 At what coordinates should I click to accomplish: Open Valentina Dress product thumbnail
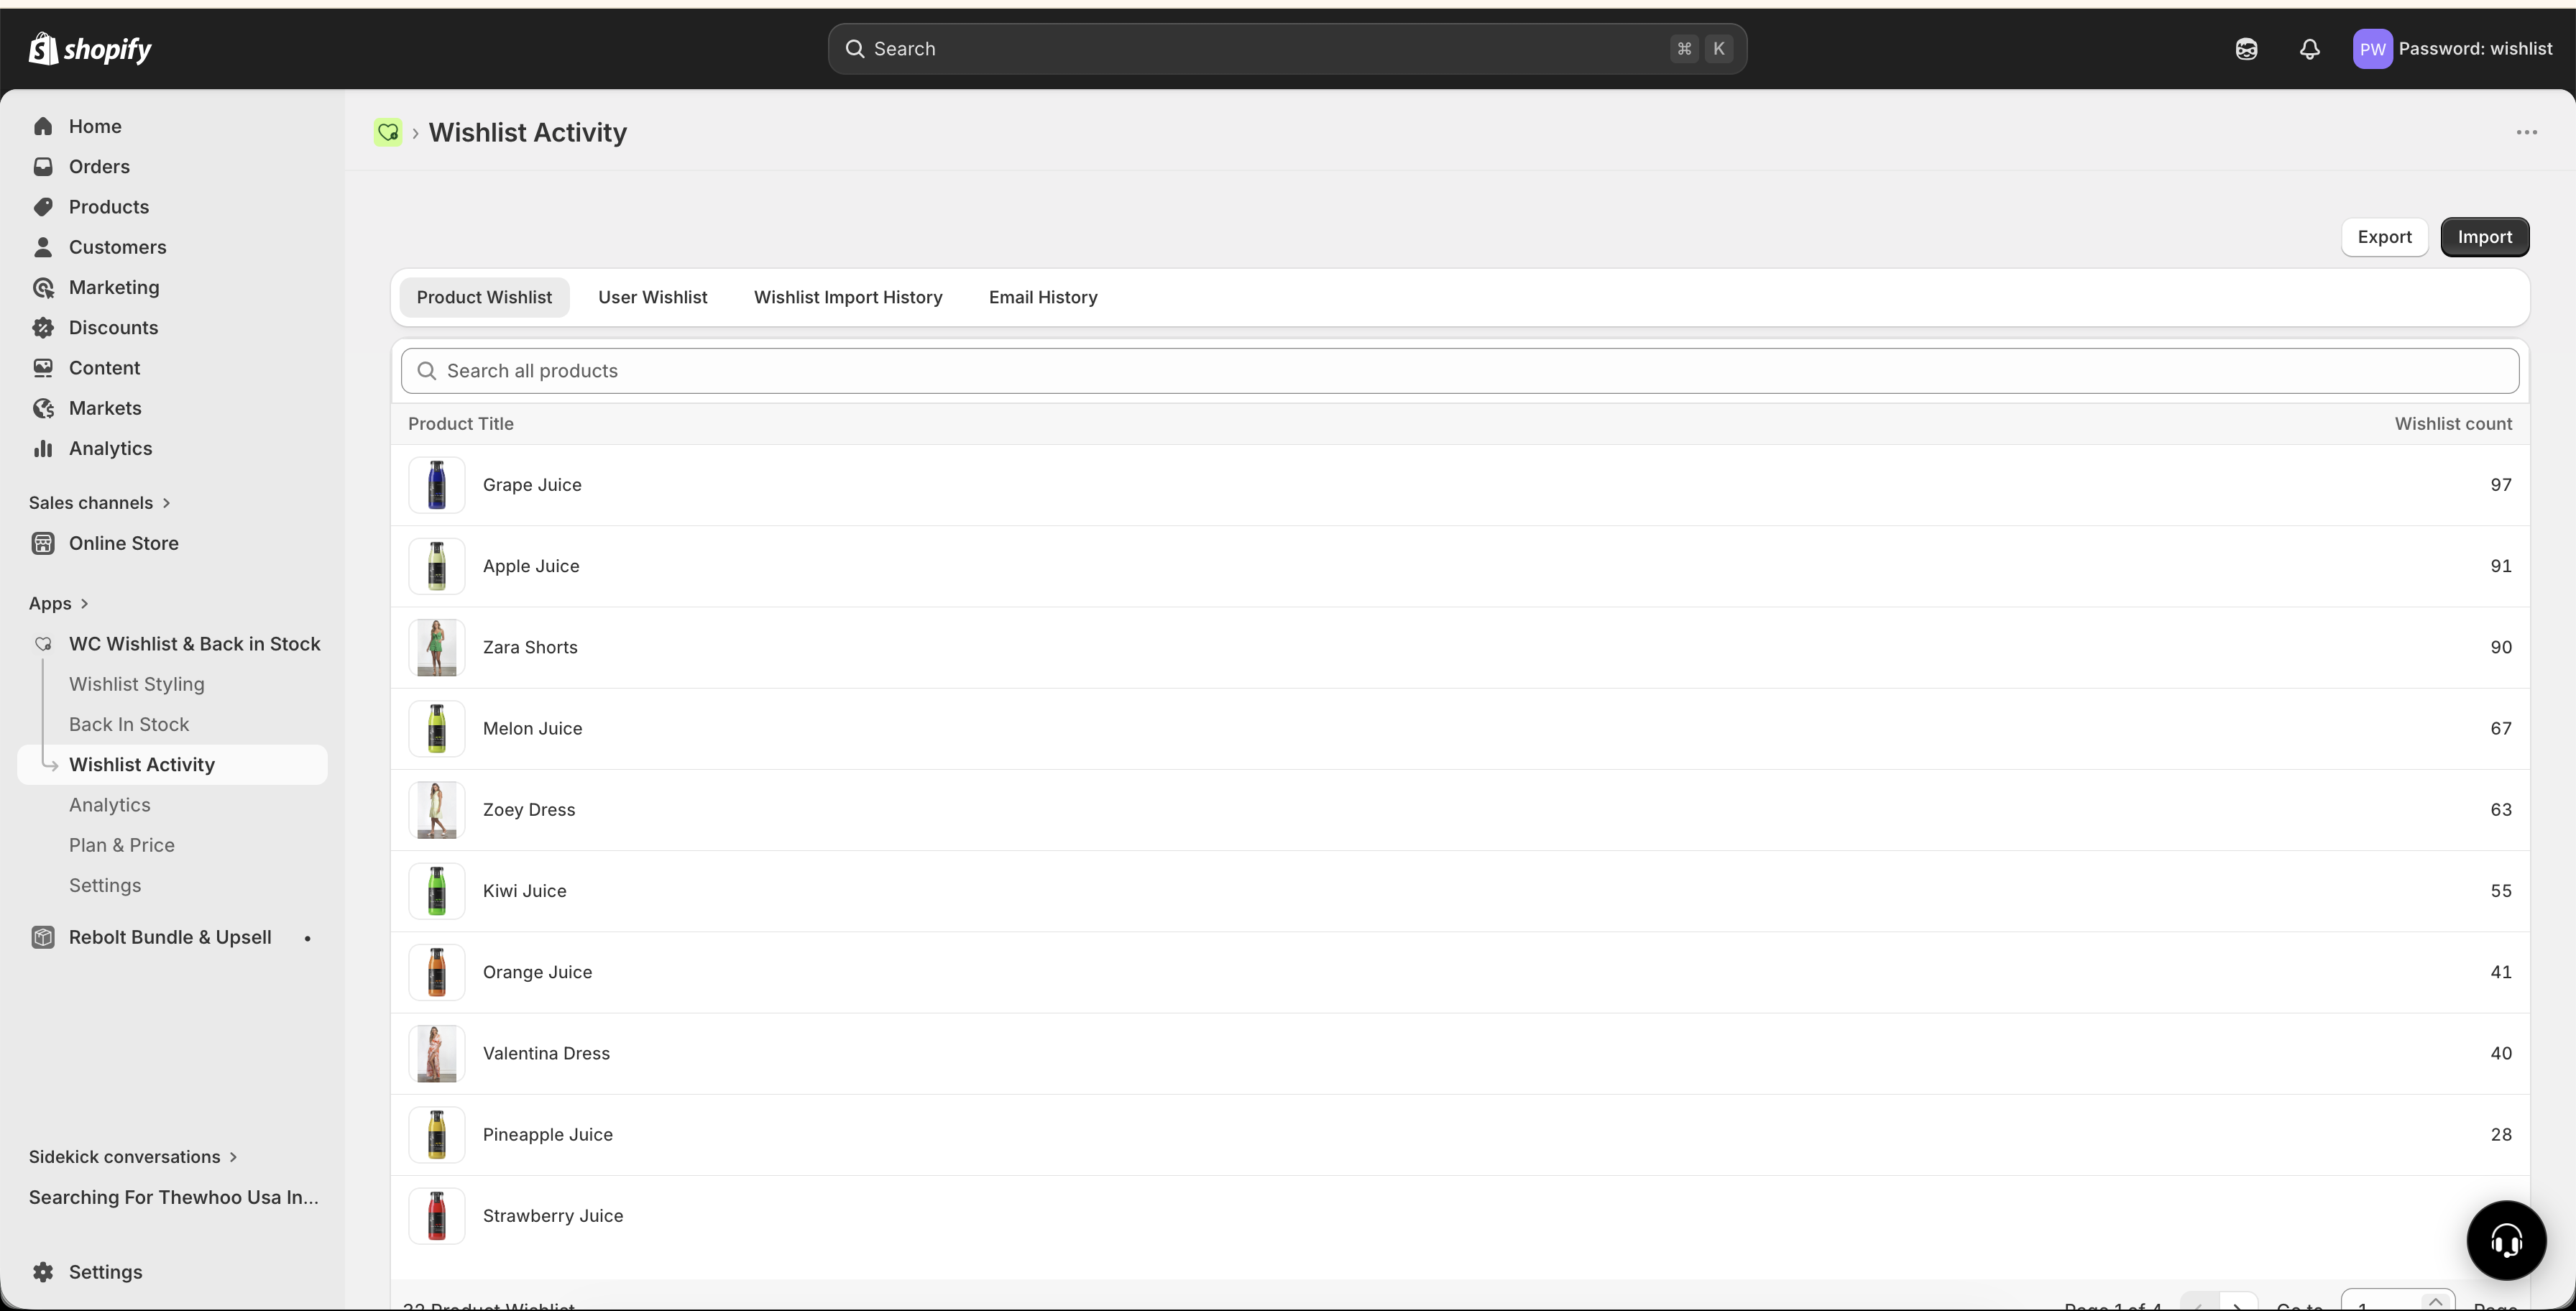(437, 1054)
